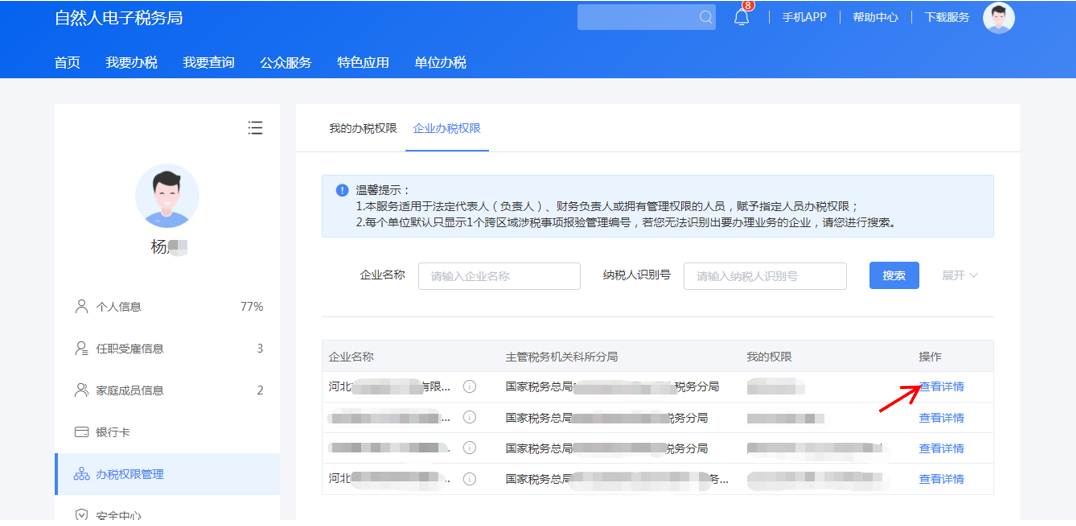Screen dimensions: 1076x526
Task: Click the blue 温馨提示 info icon
Action: click(342, 190)
